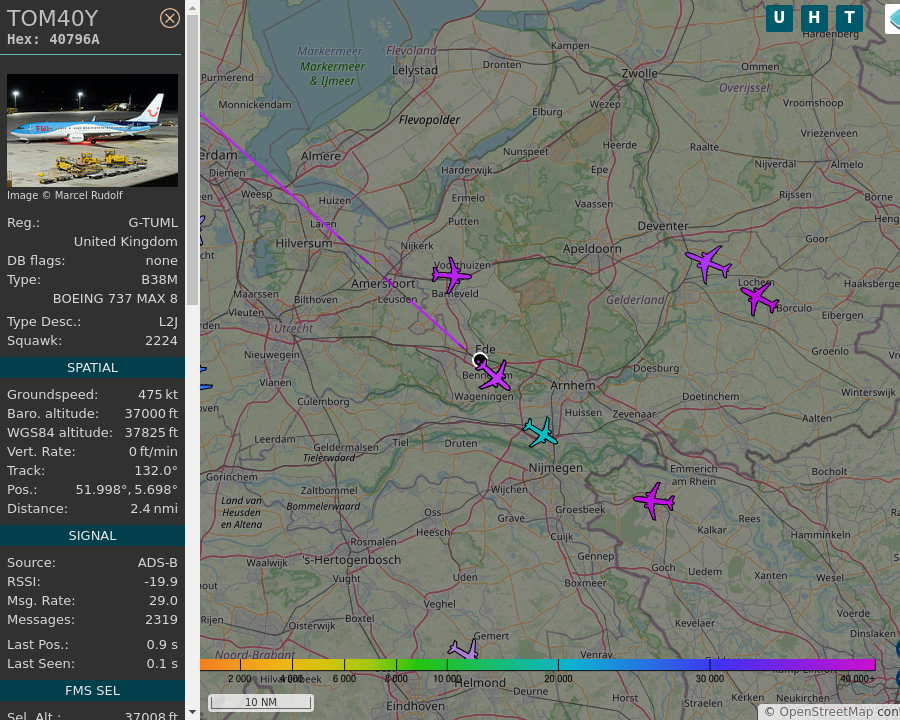Click the messages count 2319

161,620
